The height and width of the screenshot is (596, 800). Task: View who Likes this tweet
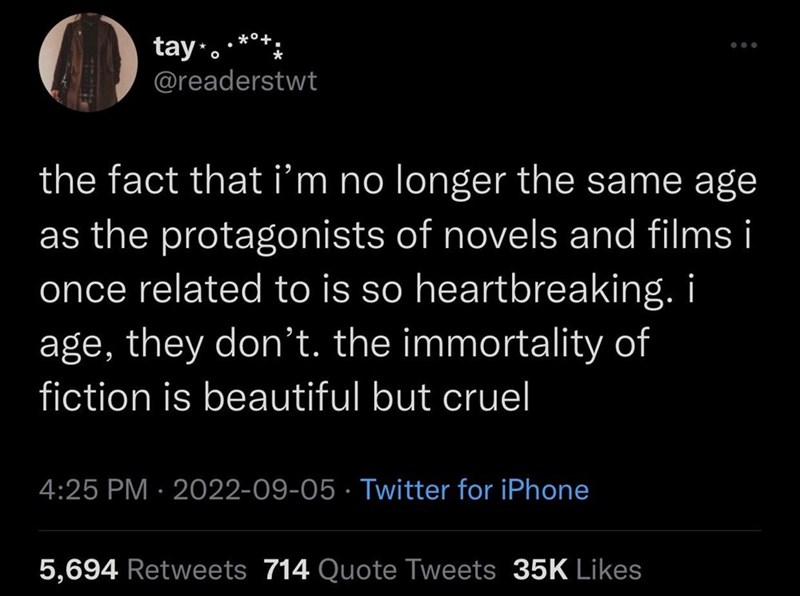(x=608, y=569)
